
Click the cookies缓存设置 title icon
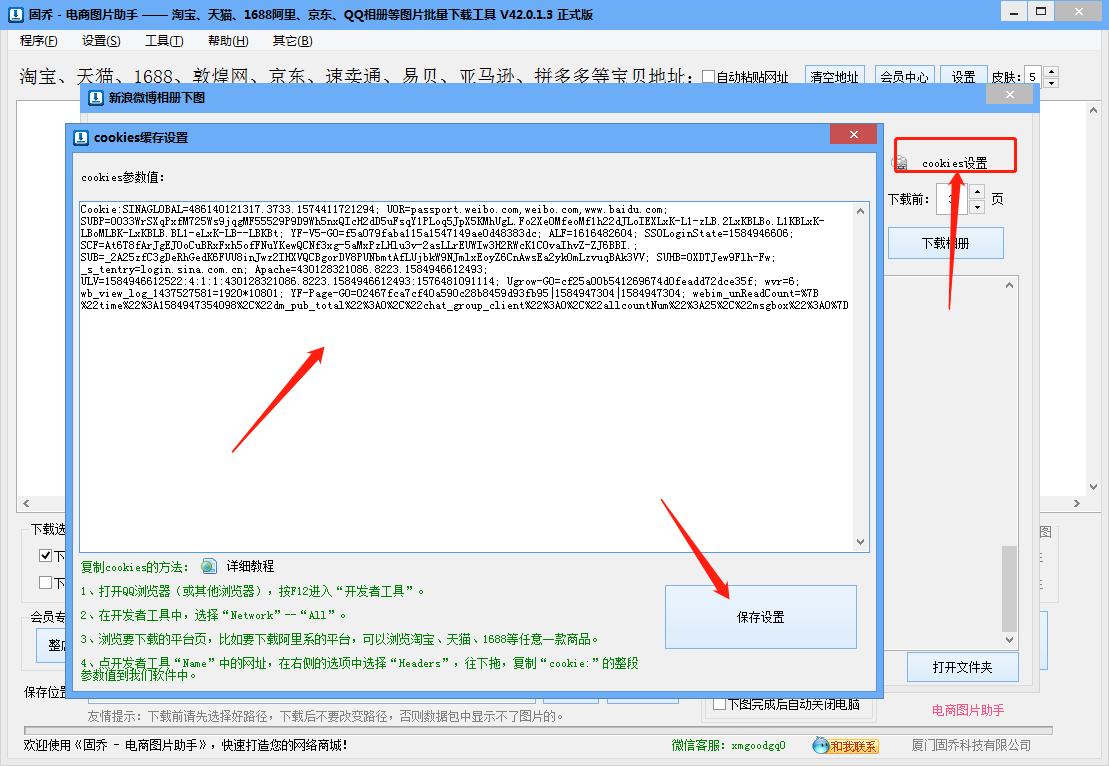[81, 137]
